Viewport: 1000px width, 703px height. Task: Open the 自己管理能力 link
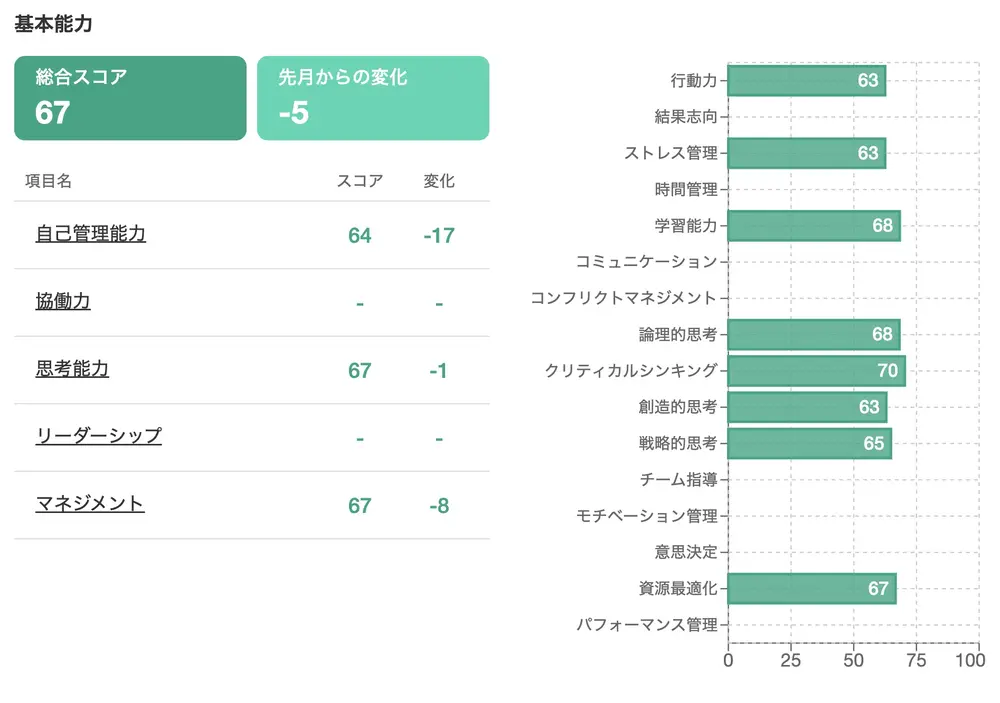pos(91,234)
